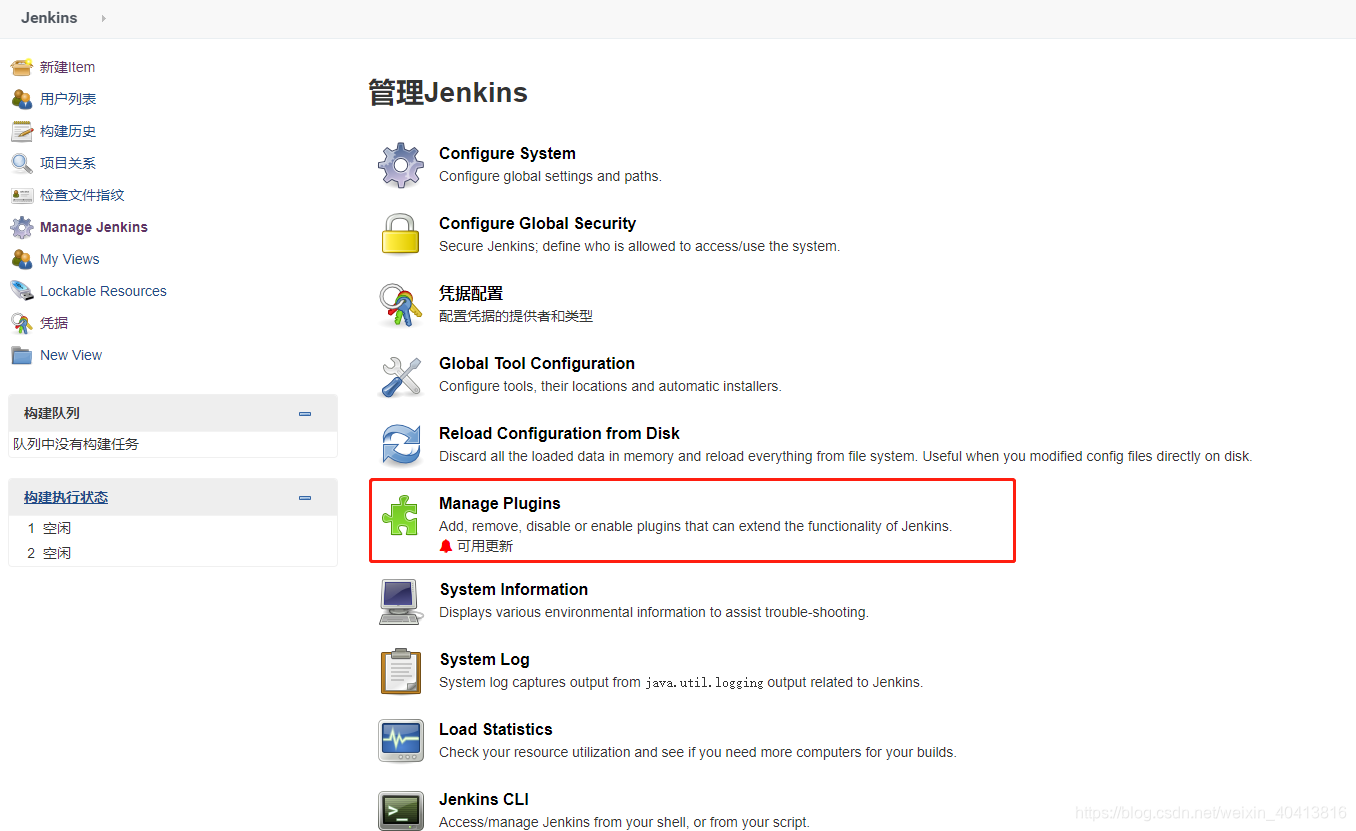Click the 用户列表 people icon

tap(22, 99)
